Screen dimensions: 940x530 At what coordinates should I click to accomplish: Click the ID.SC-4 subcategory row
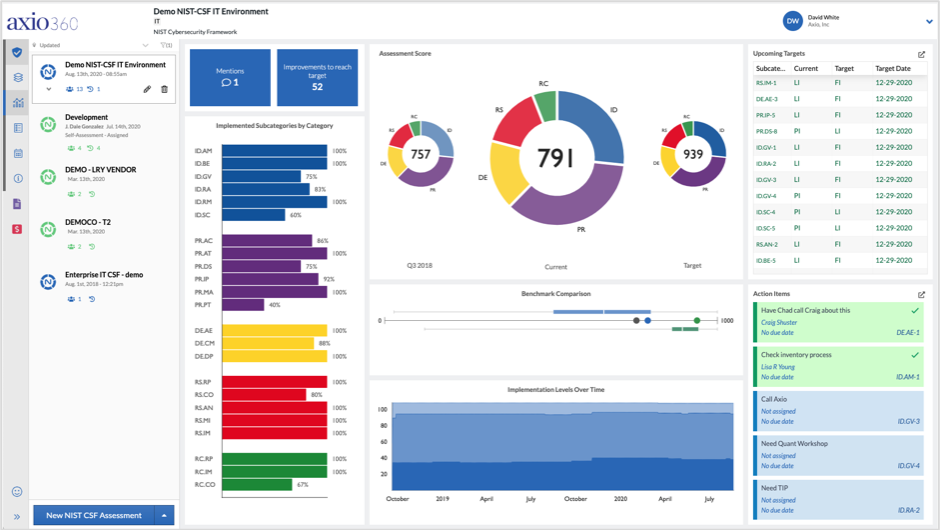coord(839,212)
